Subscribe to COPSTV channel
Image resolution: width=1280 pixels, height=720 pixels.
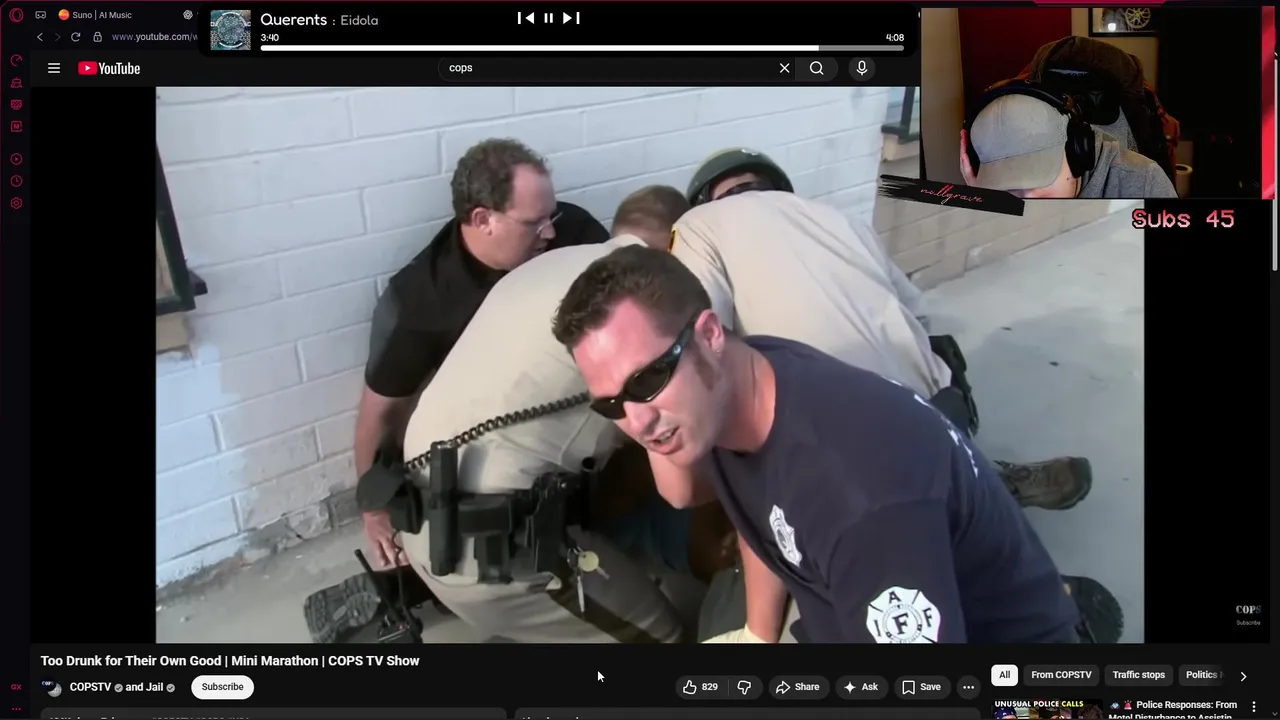[x=222, y=687]
